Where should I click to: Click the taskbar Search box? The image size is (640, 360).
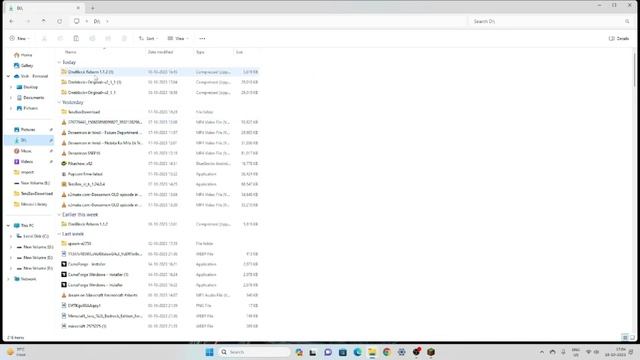(x=254, y=352)
